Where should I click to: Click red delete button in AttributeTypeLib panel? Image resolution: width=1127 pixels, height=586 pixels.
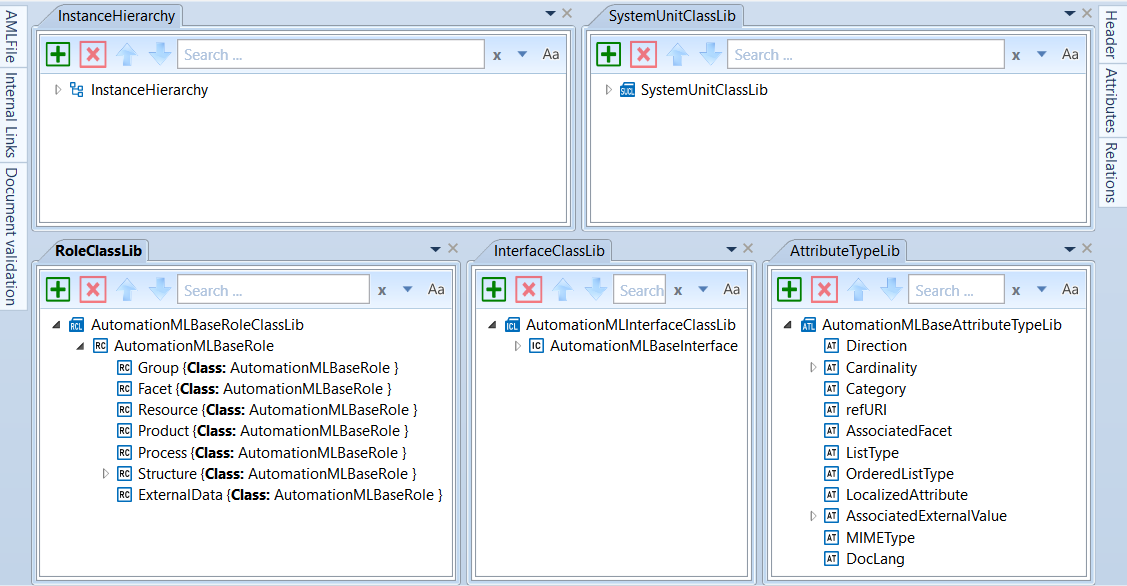coord(824,290)
